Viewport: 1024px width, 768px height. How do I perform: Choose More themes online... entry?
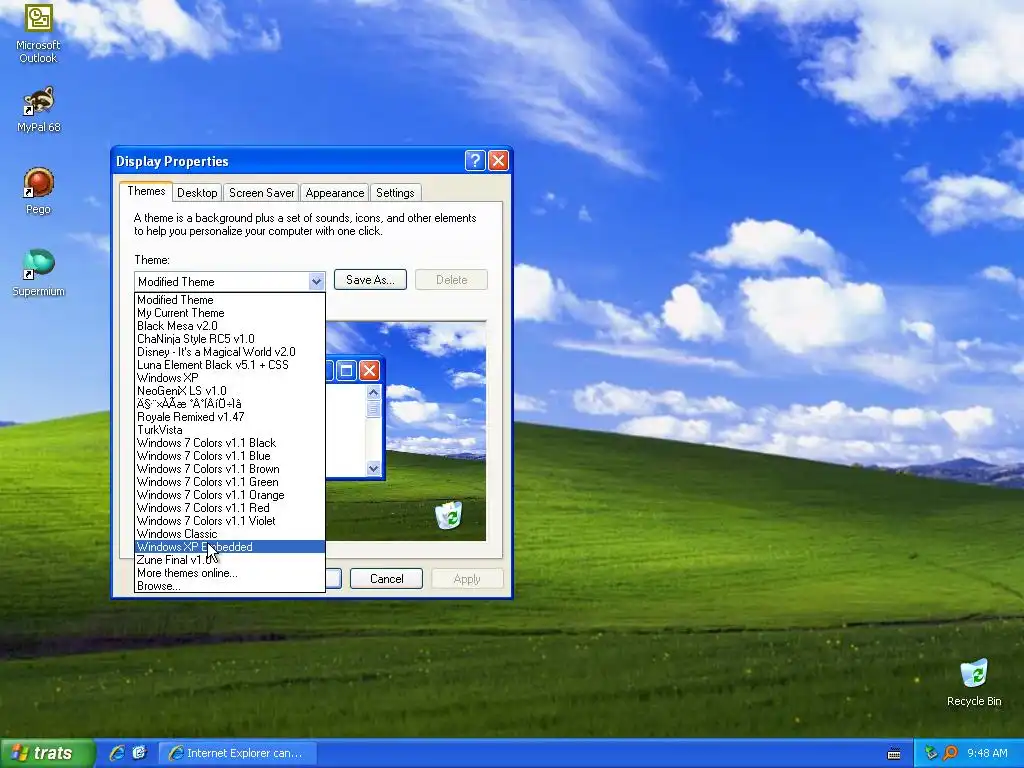pos(229,573)
